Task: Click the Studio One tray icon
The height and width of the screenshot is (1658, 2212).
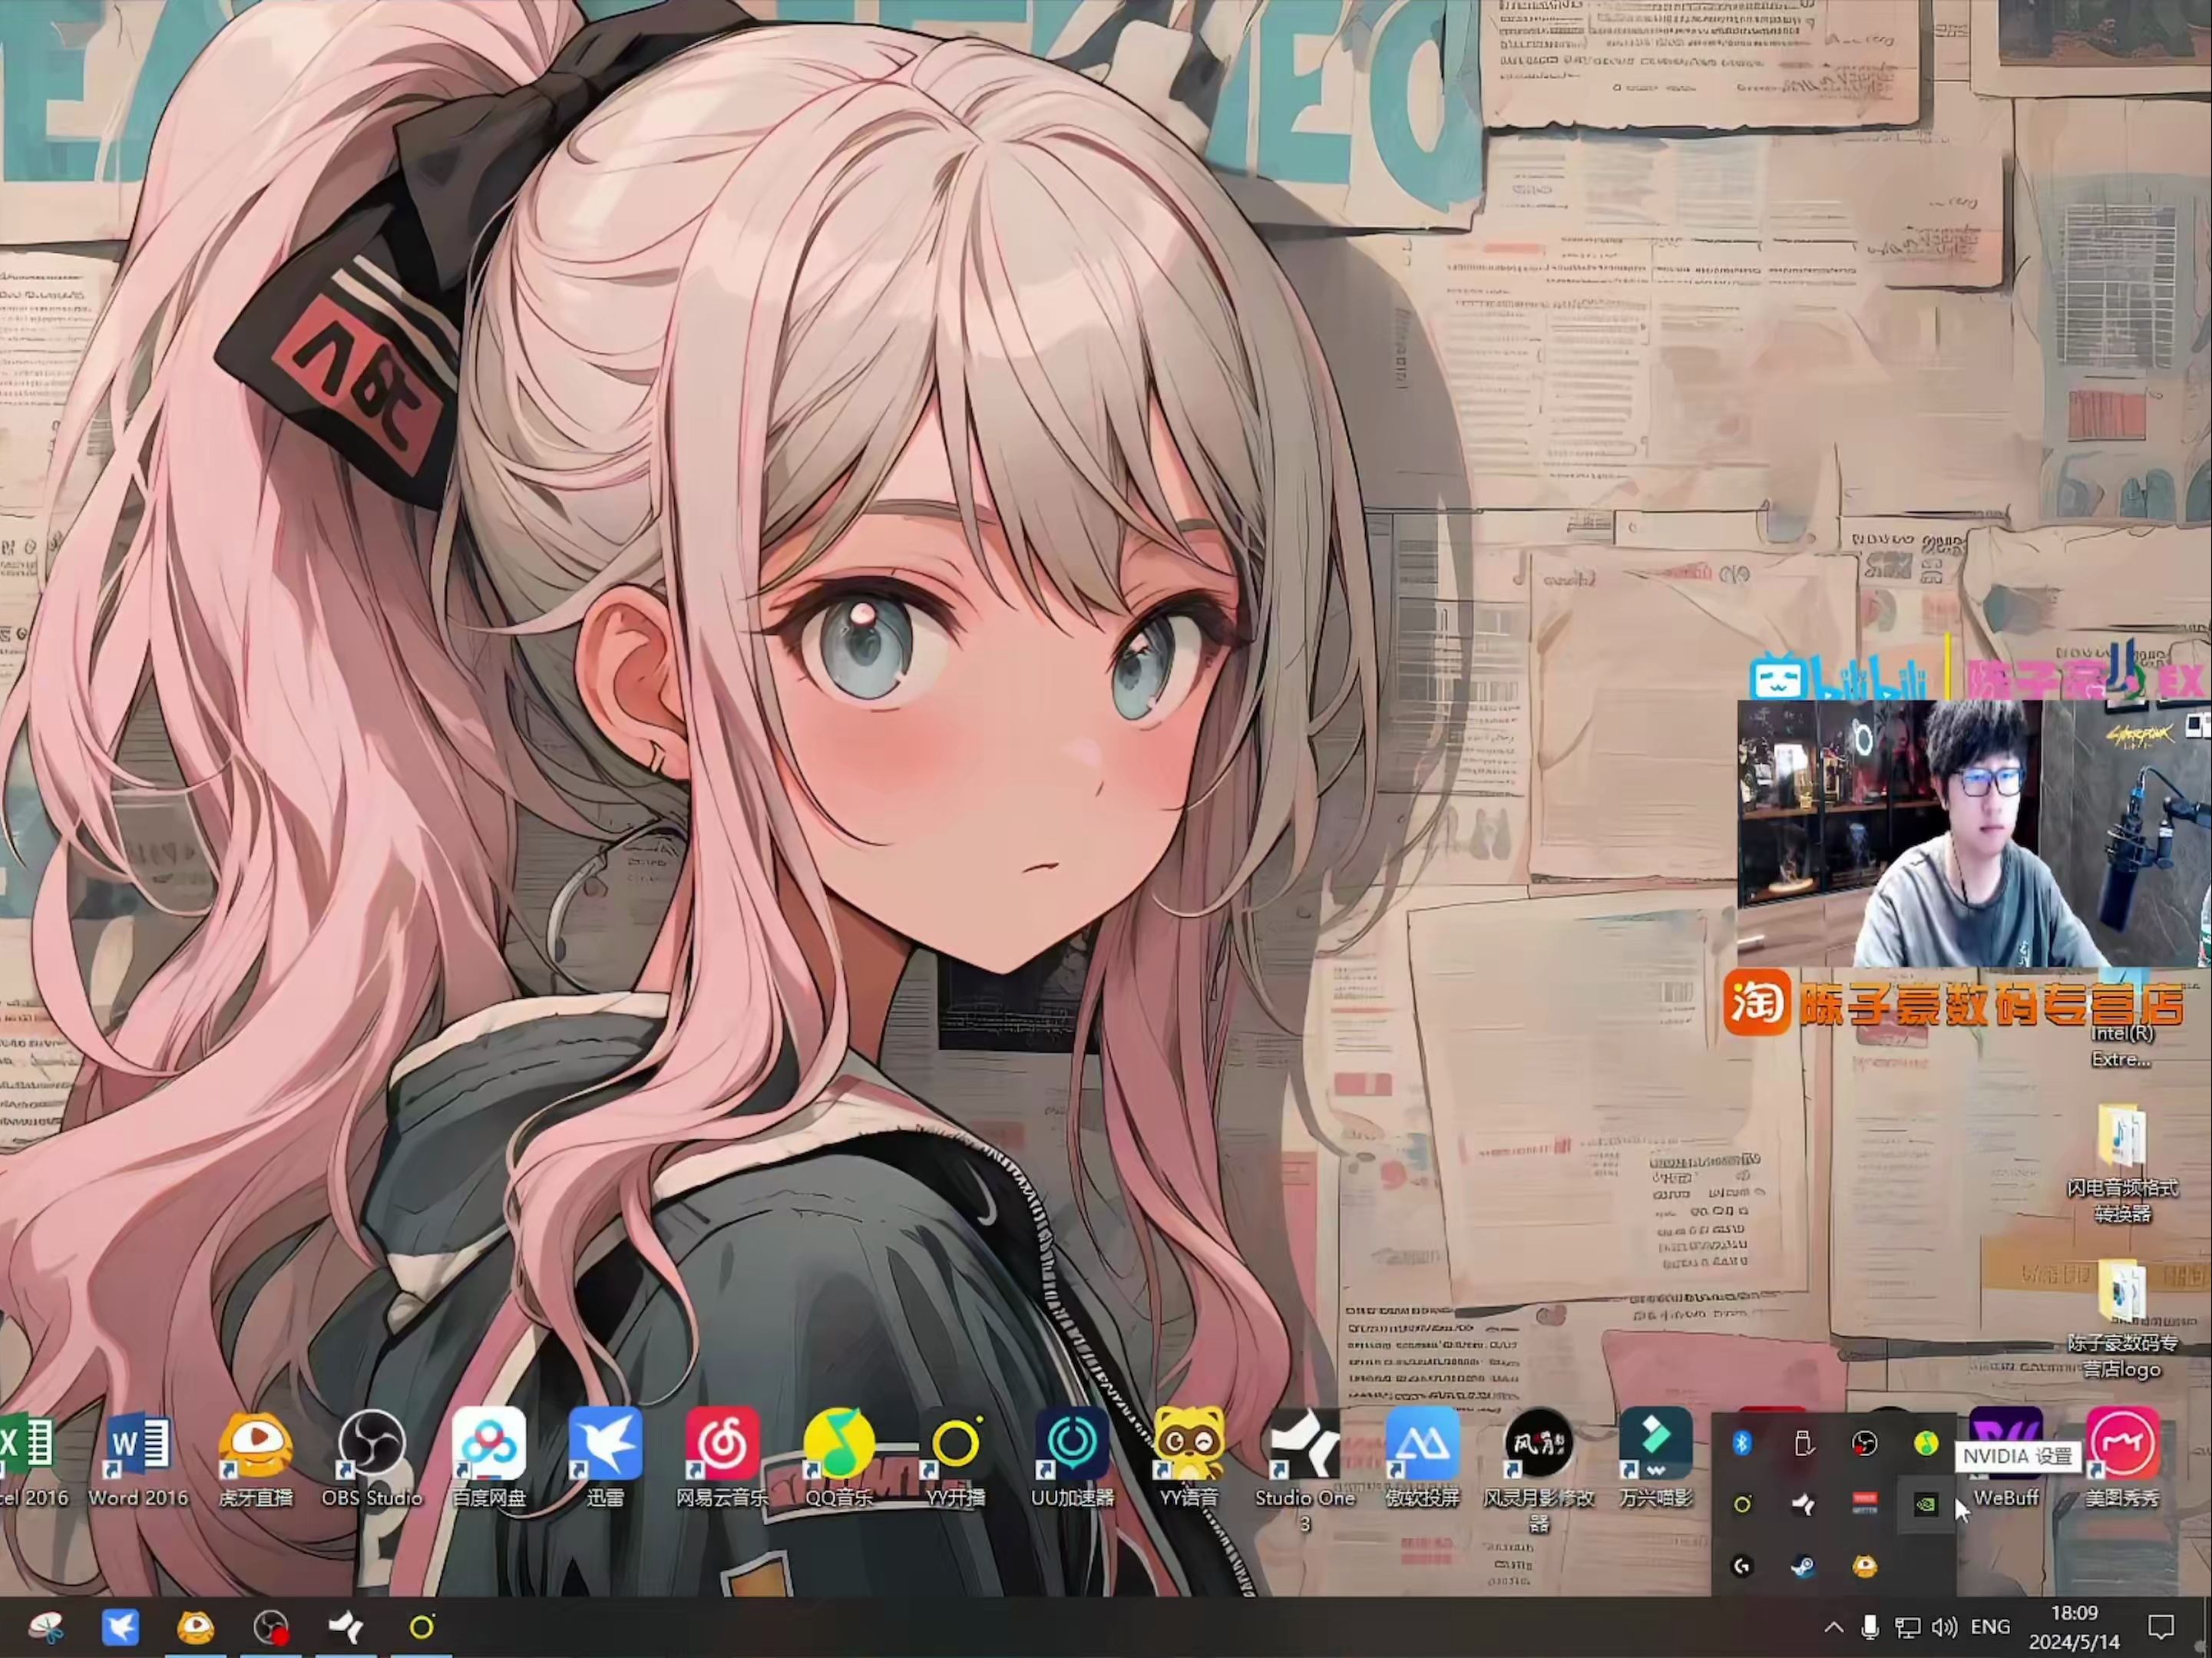Action: point(1803,1504)
